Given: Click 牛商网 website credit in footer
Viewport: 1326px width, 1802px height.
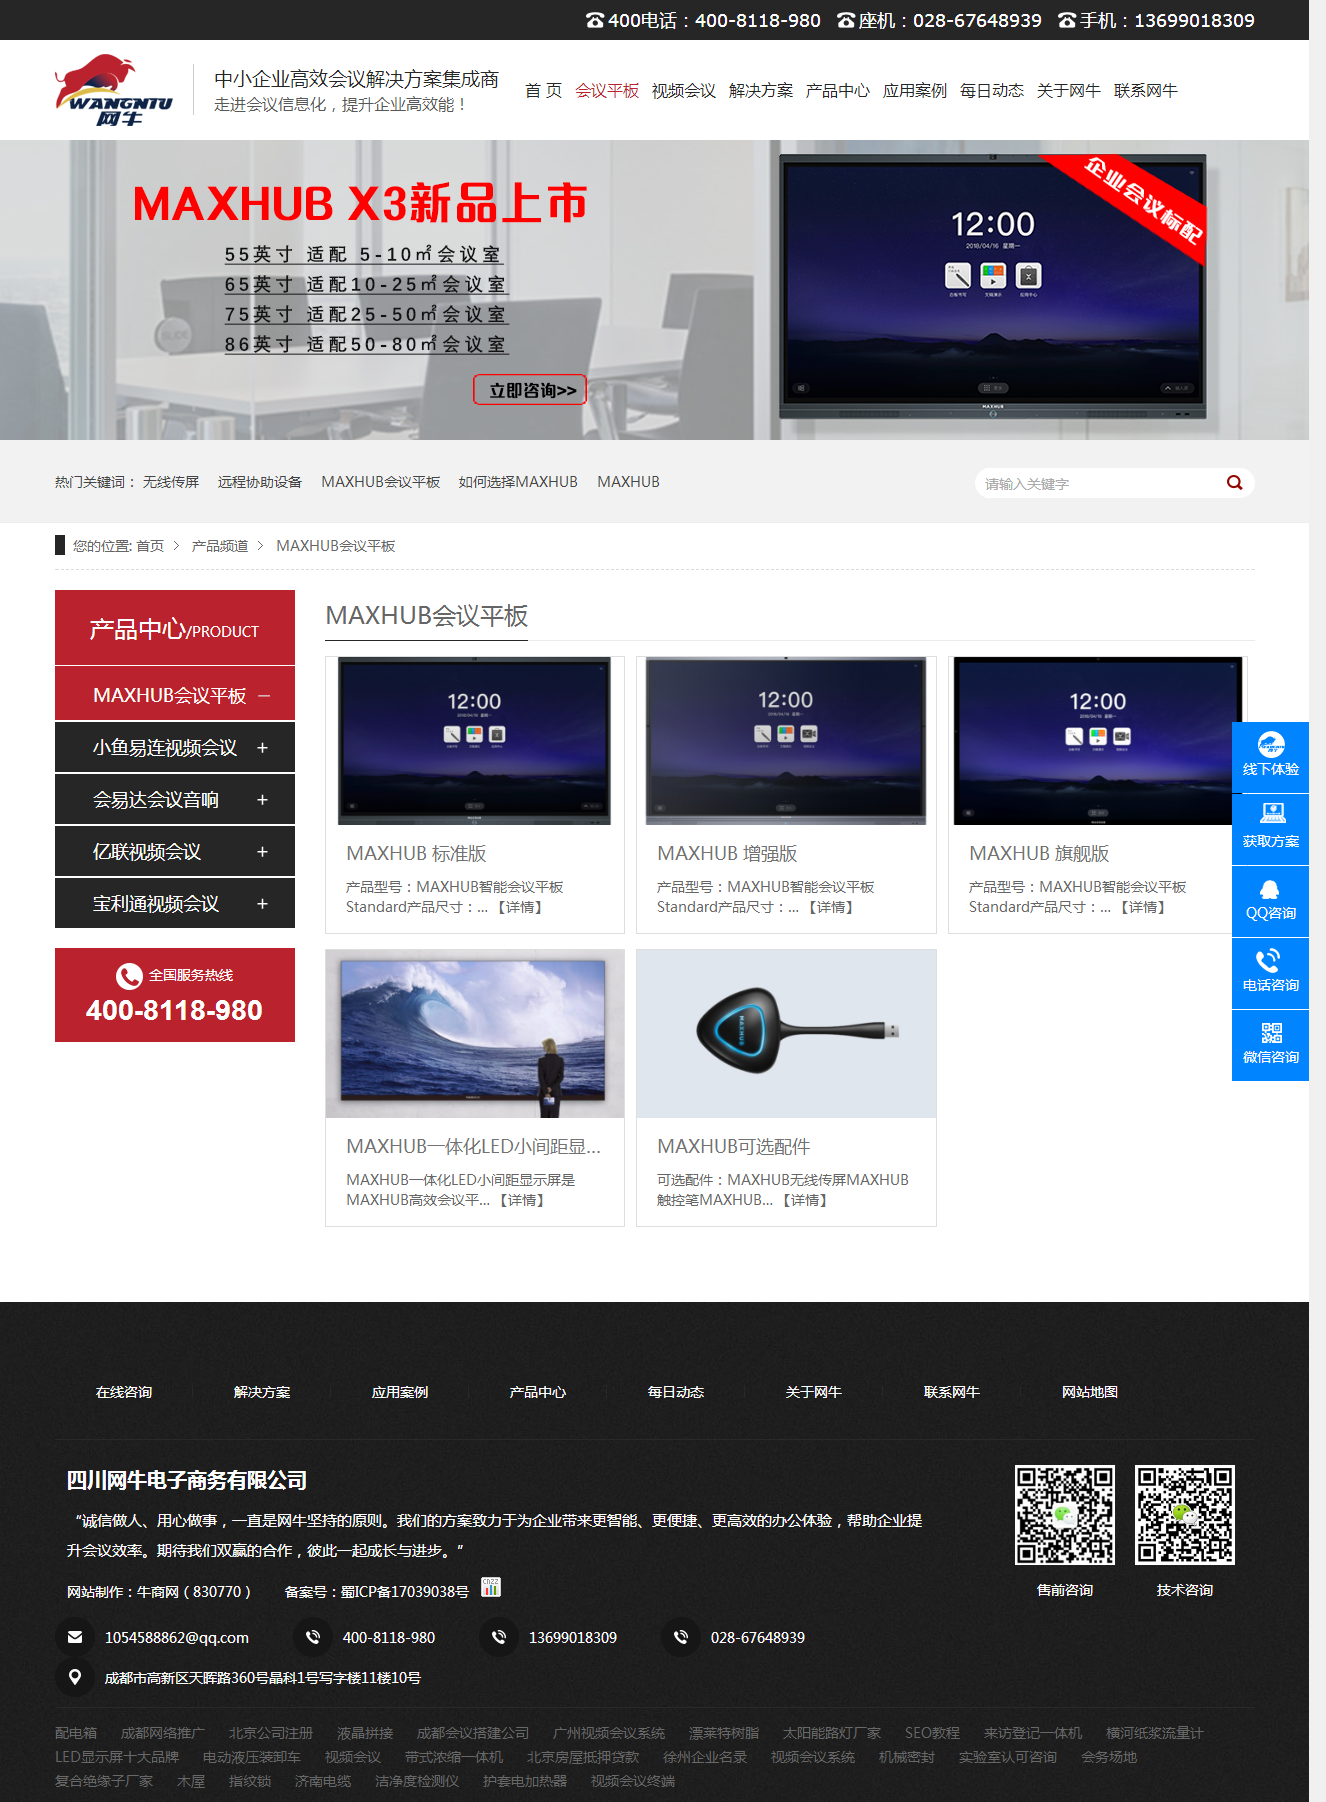Looking at the screenshot, I should pyautogui.click(x=158, y=1592).
